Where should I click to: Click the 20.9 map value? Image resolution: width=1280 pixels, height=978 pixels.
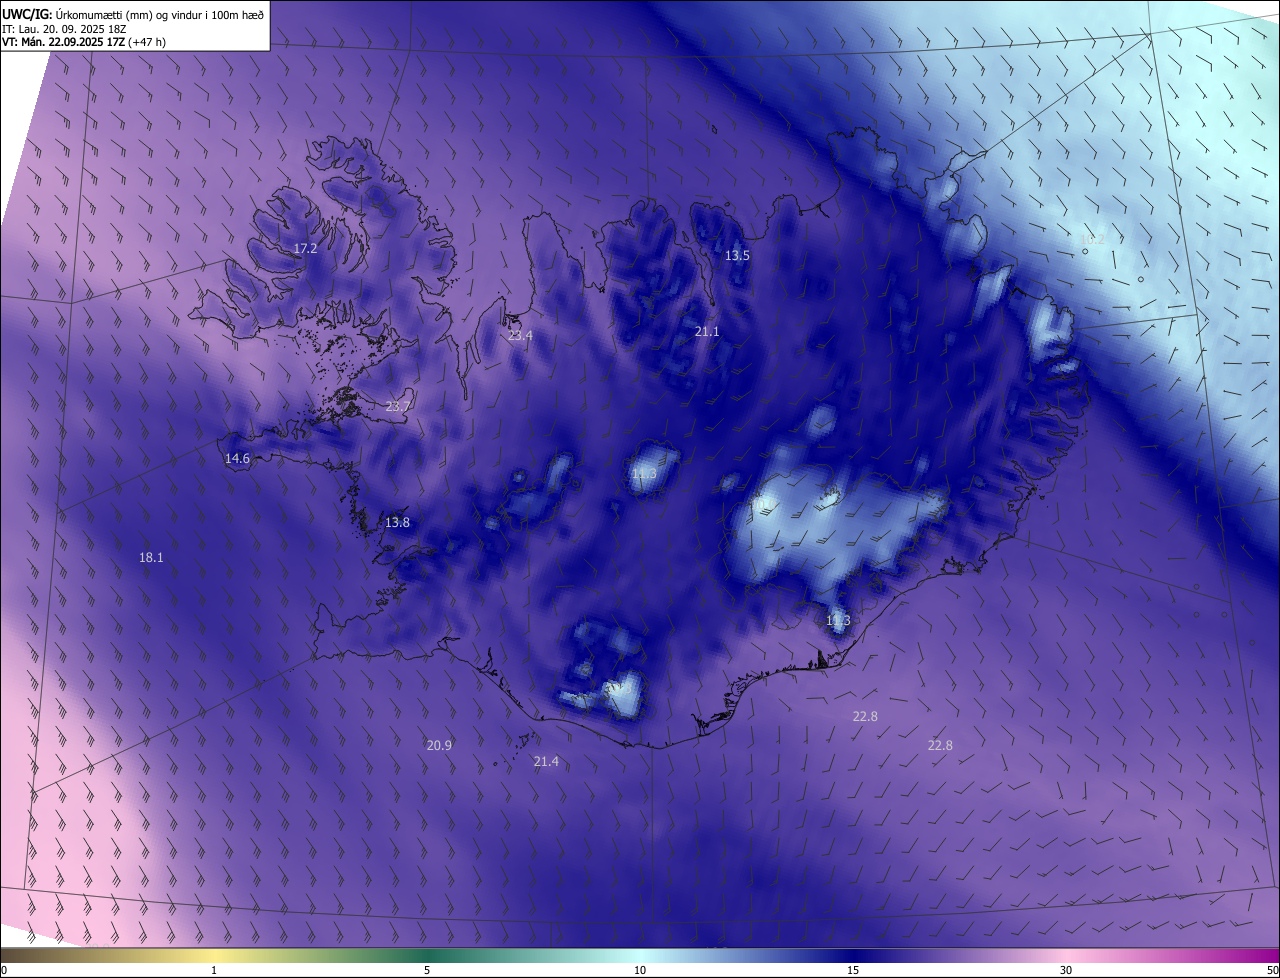439,745
